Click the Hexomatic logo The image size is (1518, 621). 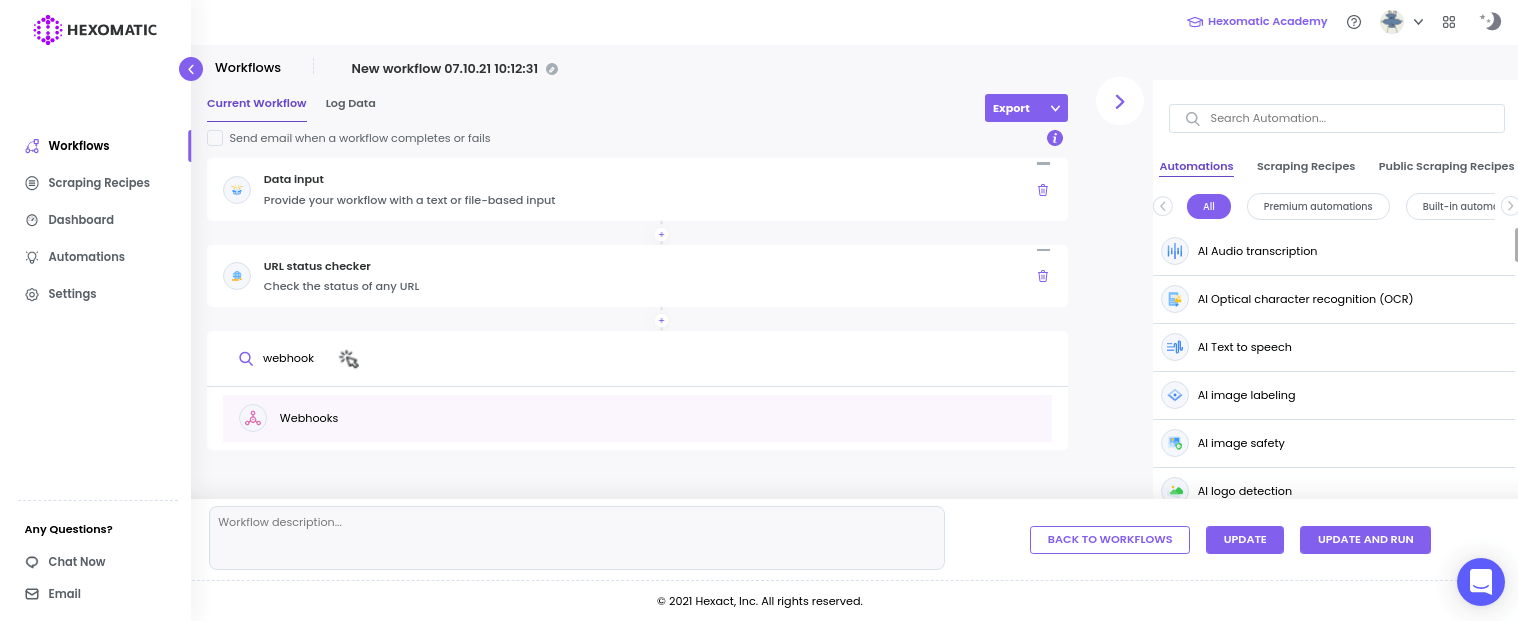(x=95, y=30)
